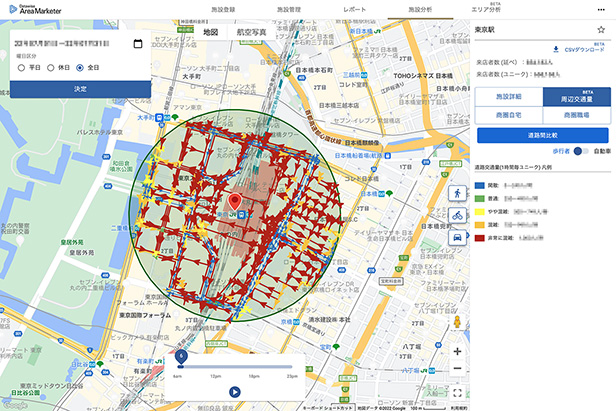
Task: Click the red 非常に混雑 legend swatch
Action: tap(480, 238)
